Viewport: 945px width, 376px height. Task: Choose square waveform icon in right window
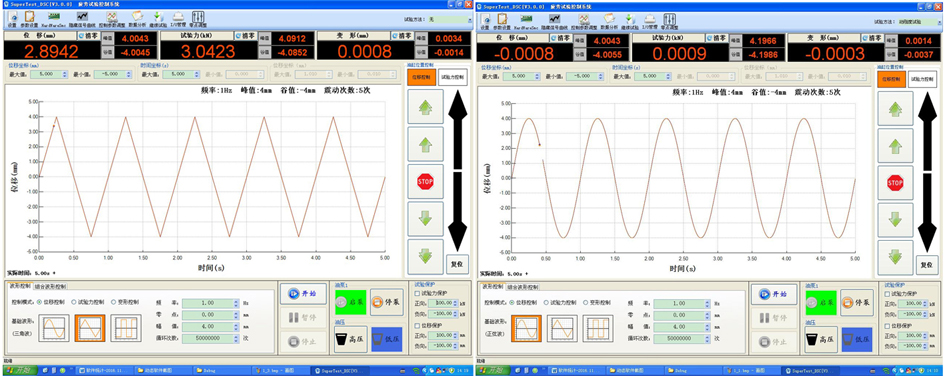(598, 328)
